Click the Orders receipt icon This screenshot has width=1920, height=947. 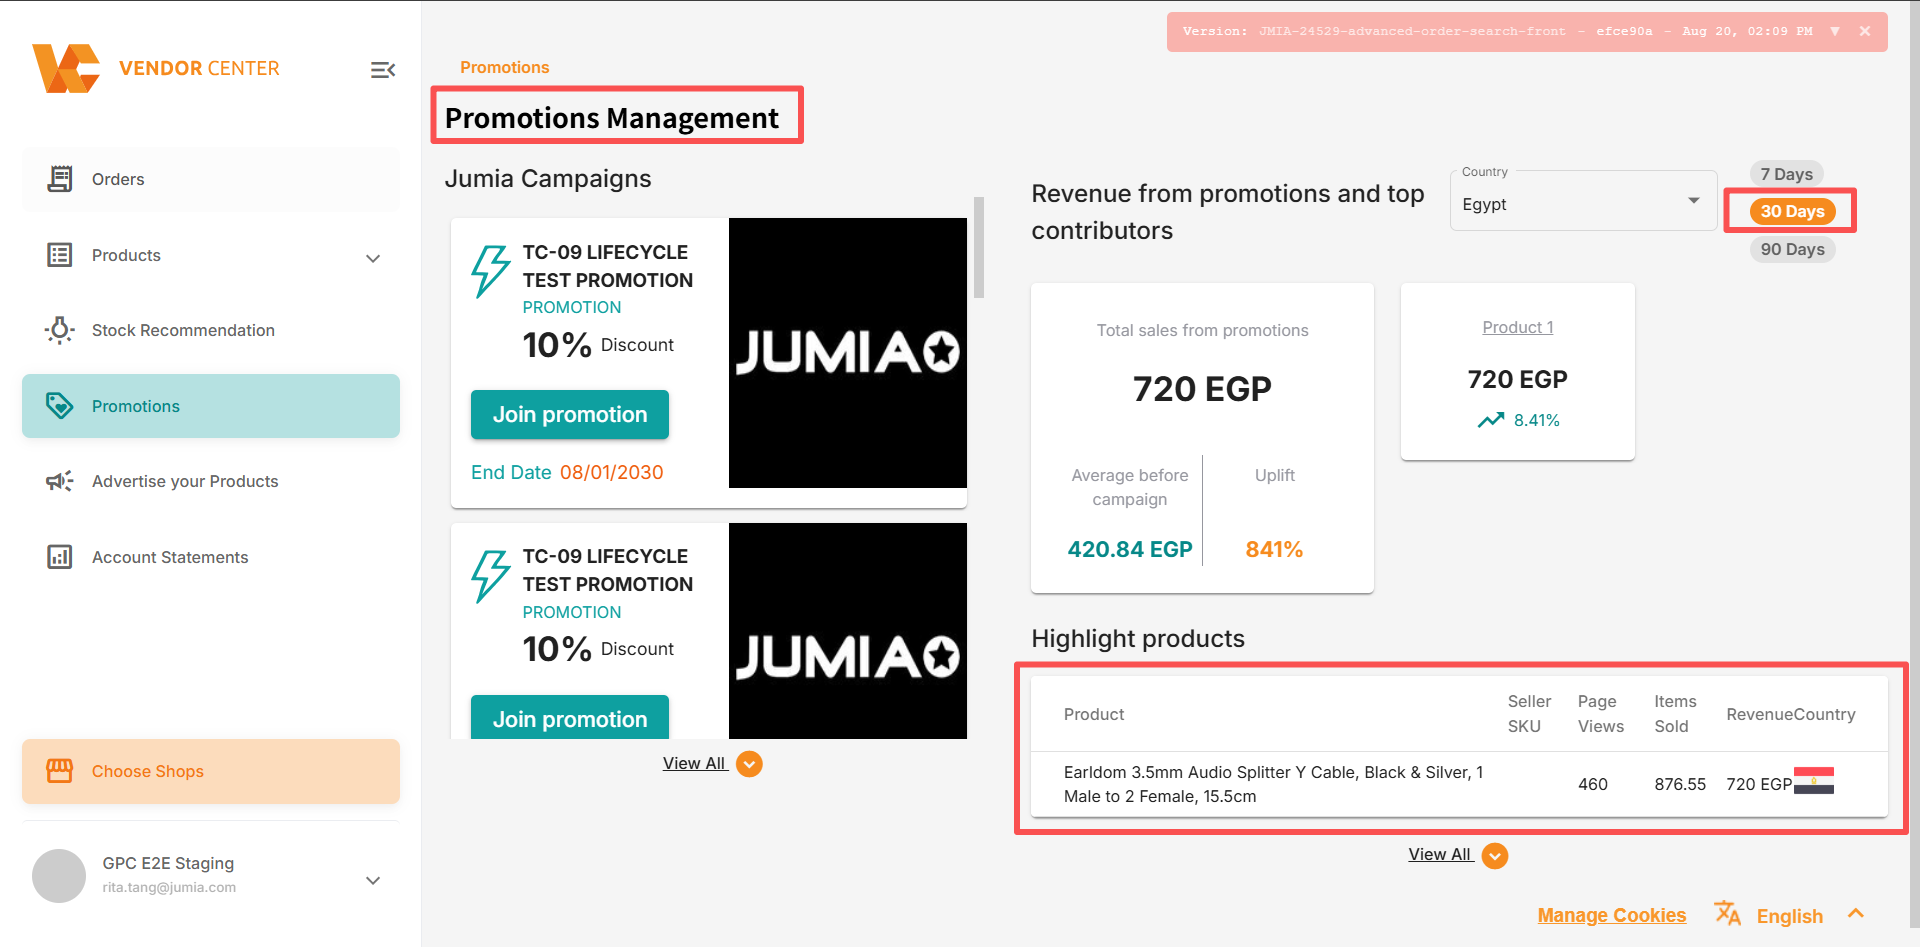pos(60,179)
